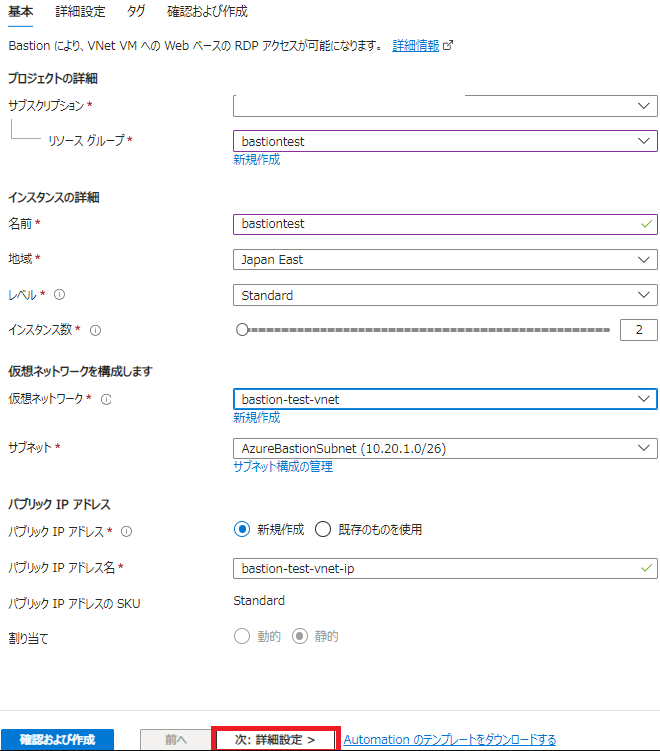Click the green checkmark in the 名前 field
660x751 pixels.
tap(647, 224)
